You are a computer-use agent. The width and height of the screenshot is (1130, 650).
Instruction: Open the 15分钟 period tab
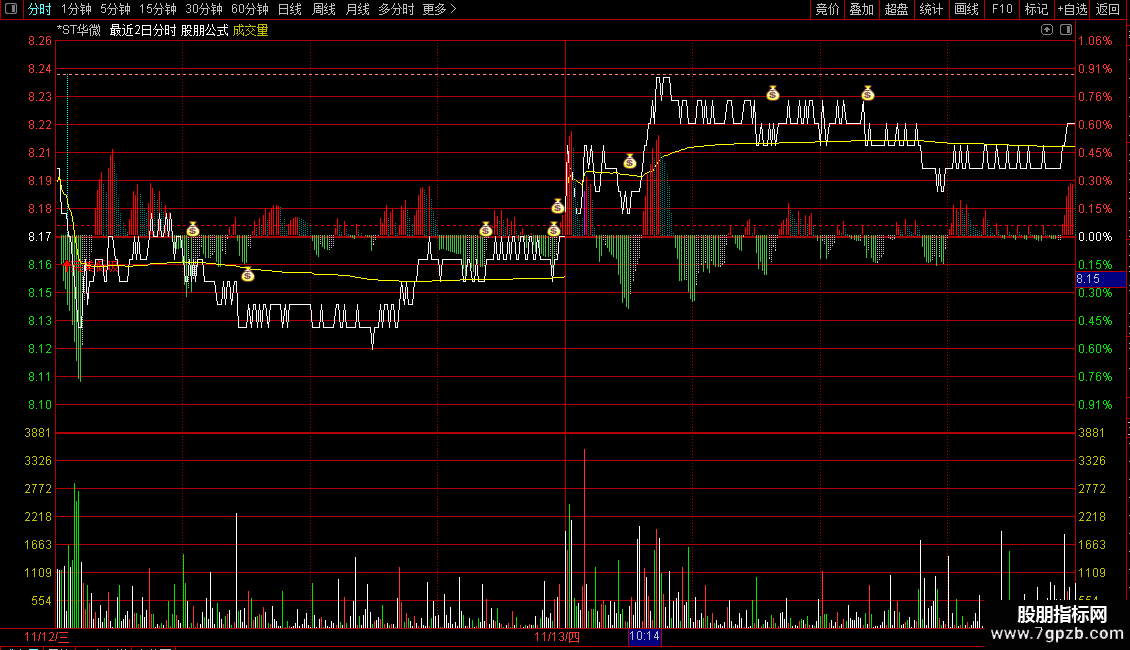158,9
